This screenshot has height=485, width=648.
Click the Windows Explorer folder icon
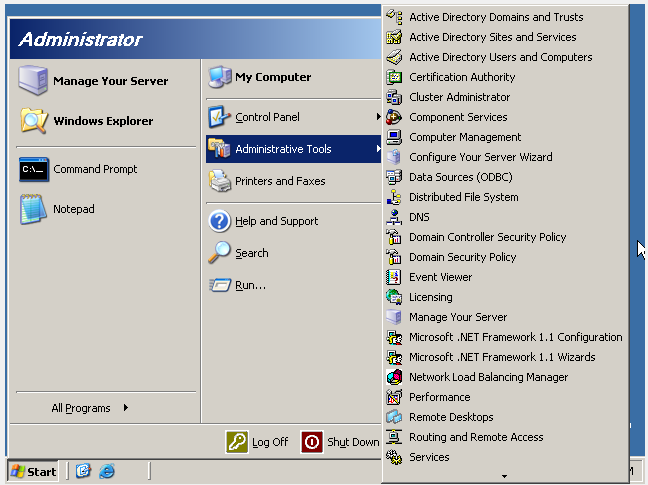(34, 121)
